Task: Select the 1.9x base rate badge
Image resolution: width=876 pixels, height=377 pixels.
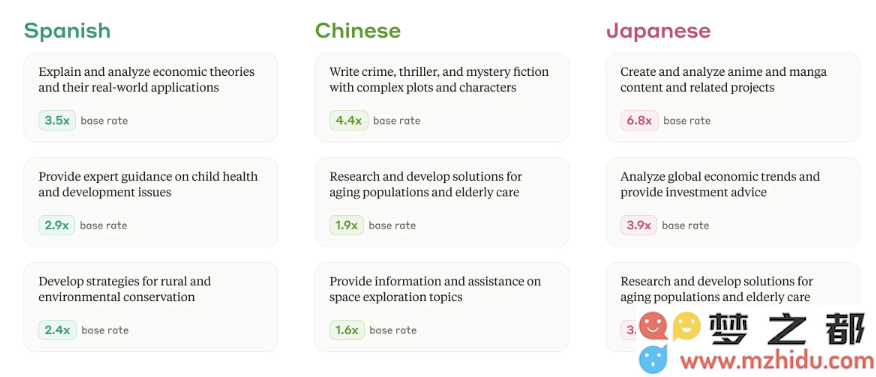Action: [x=346, y=226]
